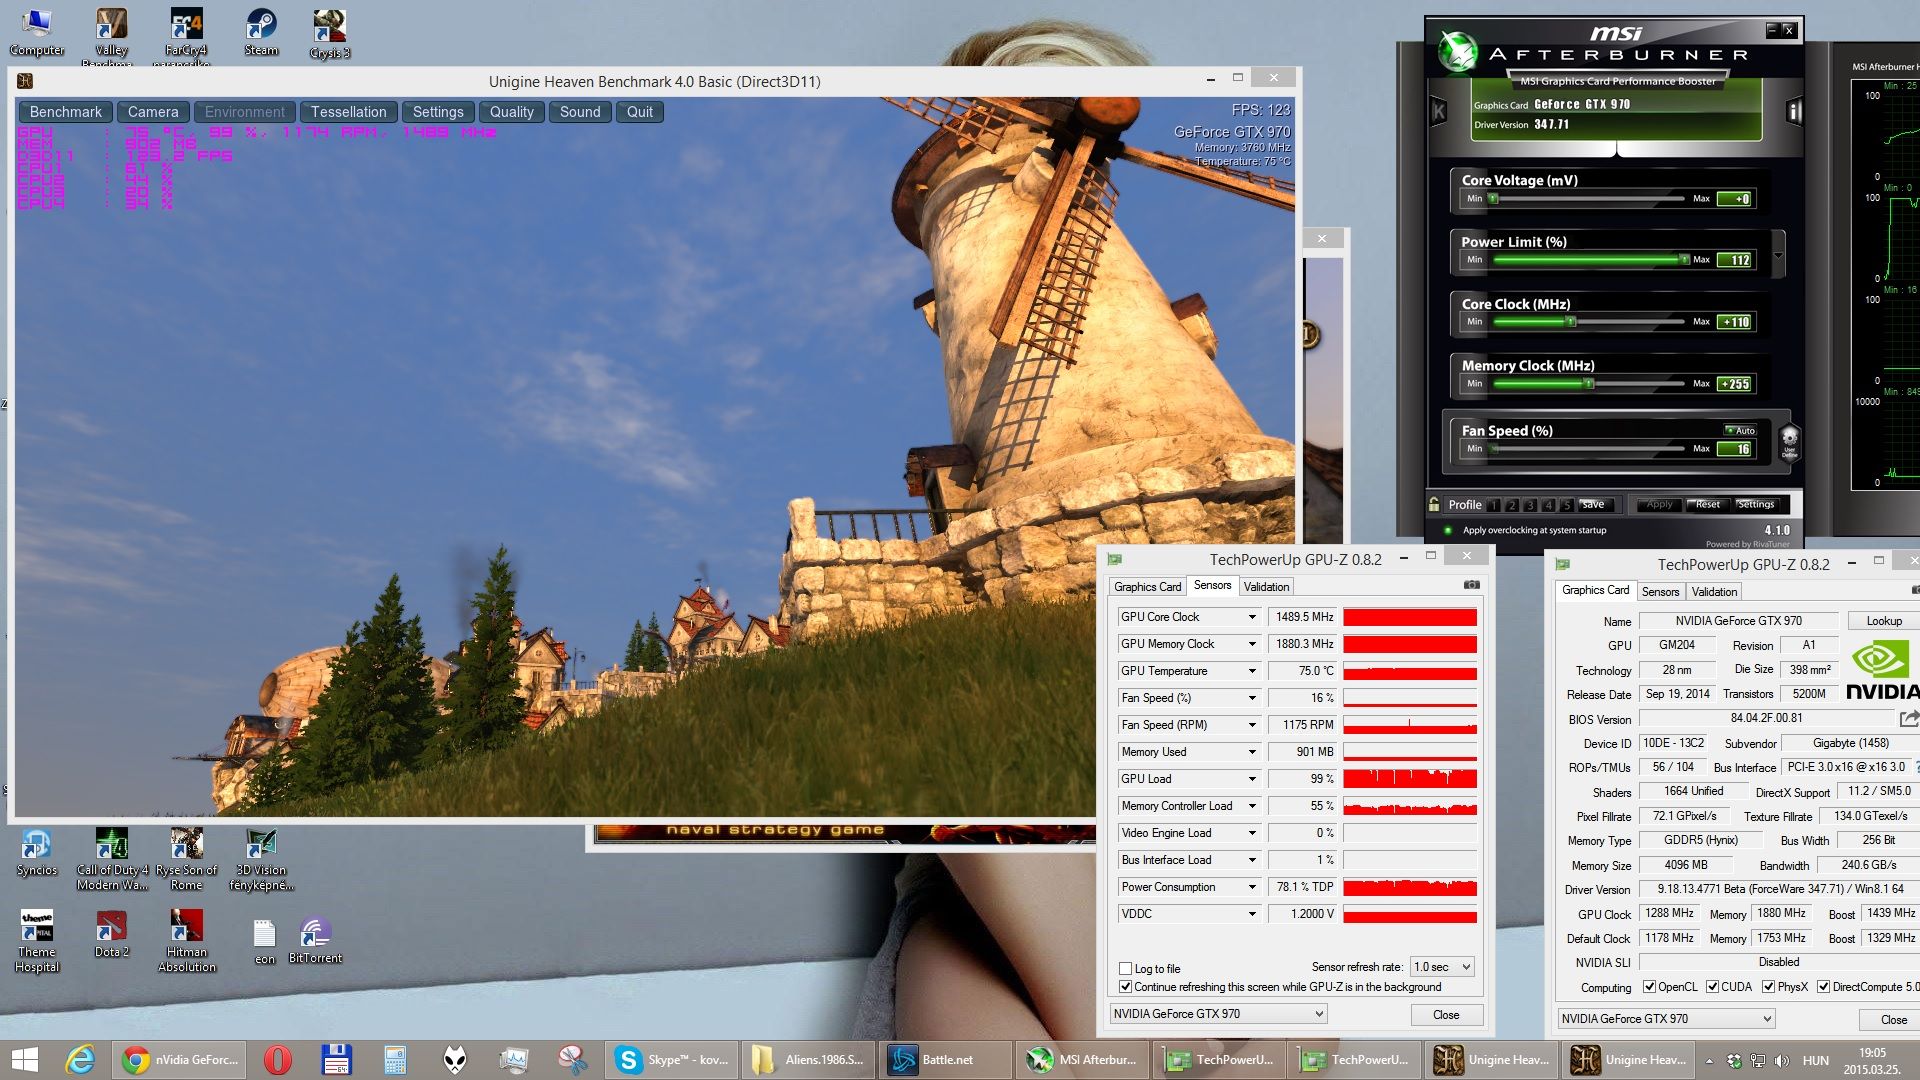This screenshot has height=1080, width=1920.
Task: Toggle the CUDA checkbox in GPU-Z
Action: point(1712,986)
